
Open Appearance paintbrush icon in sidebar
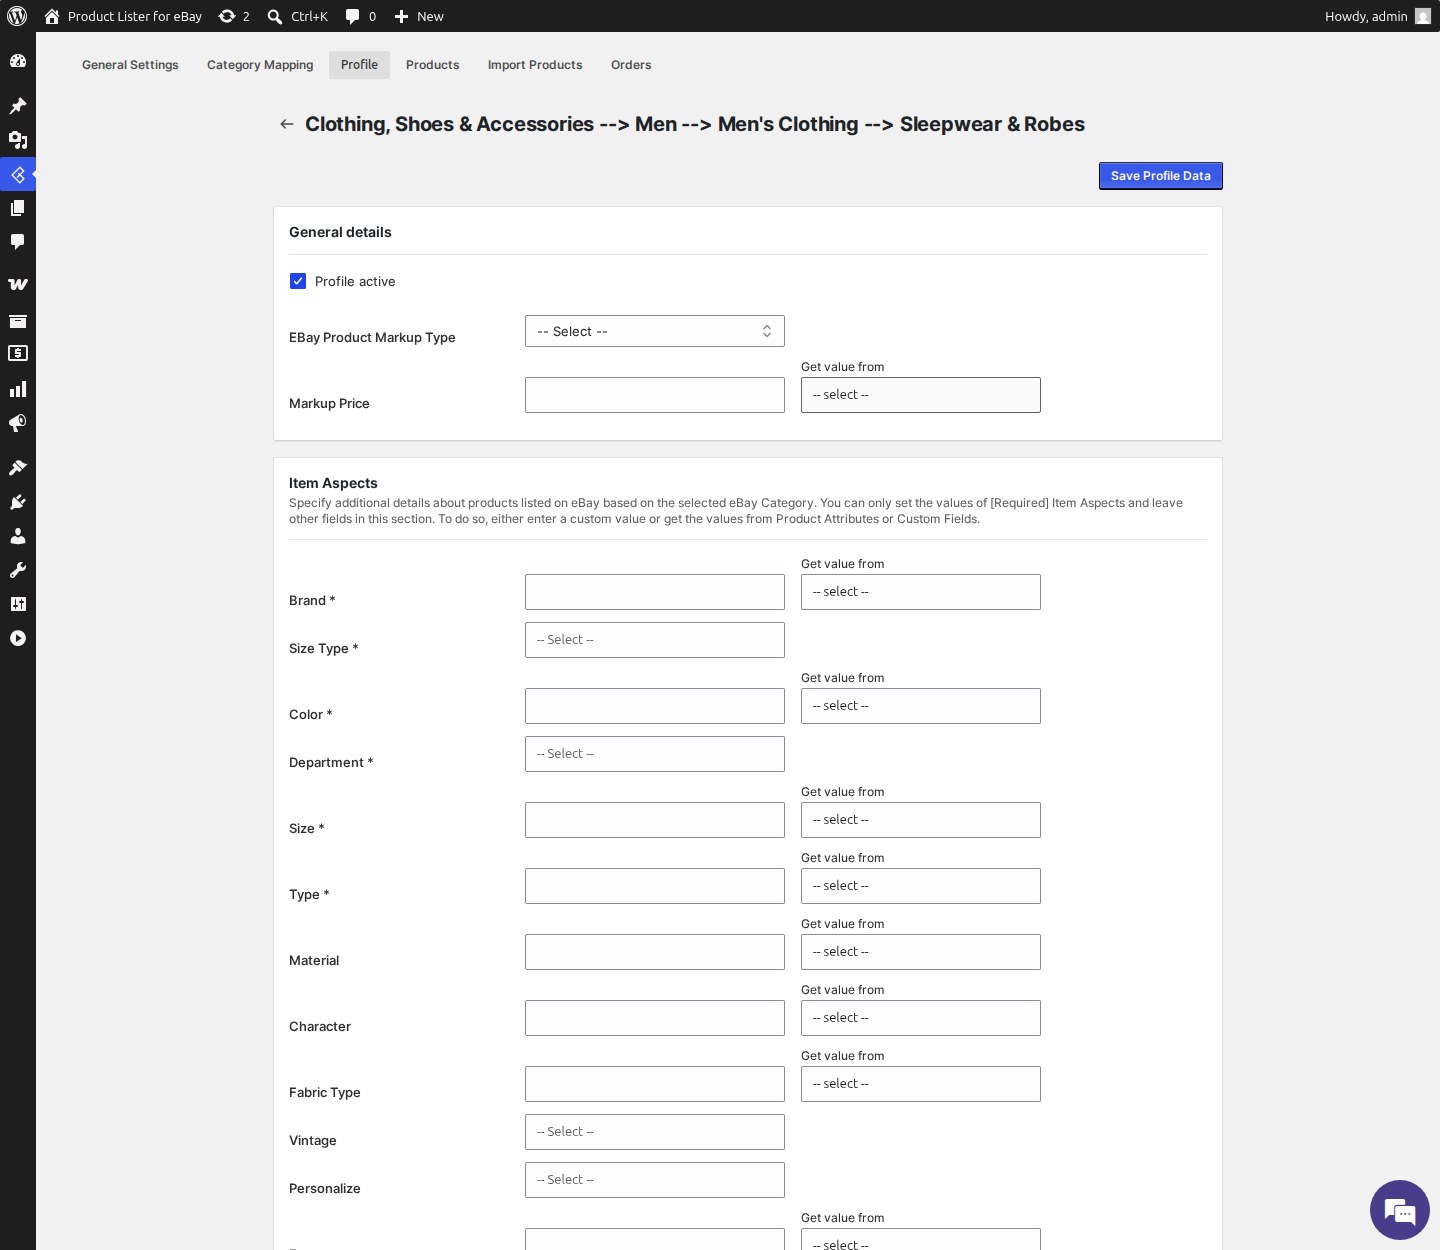tap(18, 467)
